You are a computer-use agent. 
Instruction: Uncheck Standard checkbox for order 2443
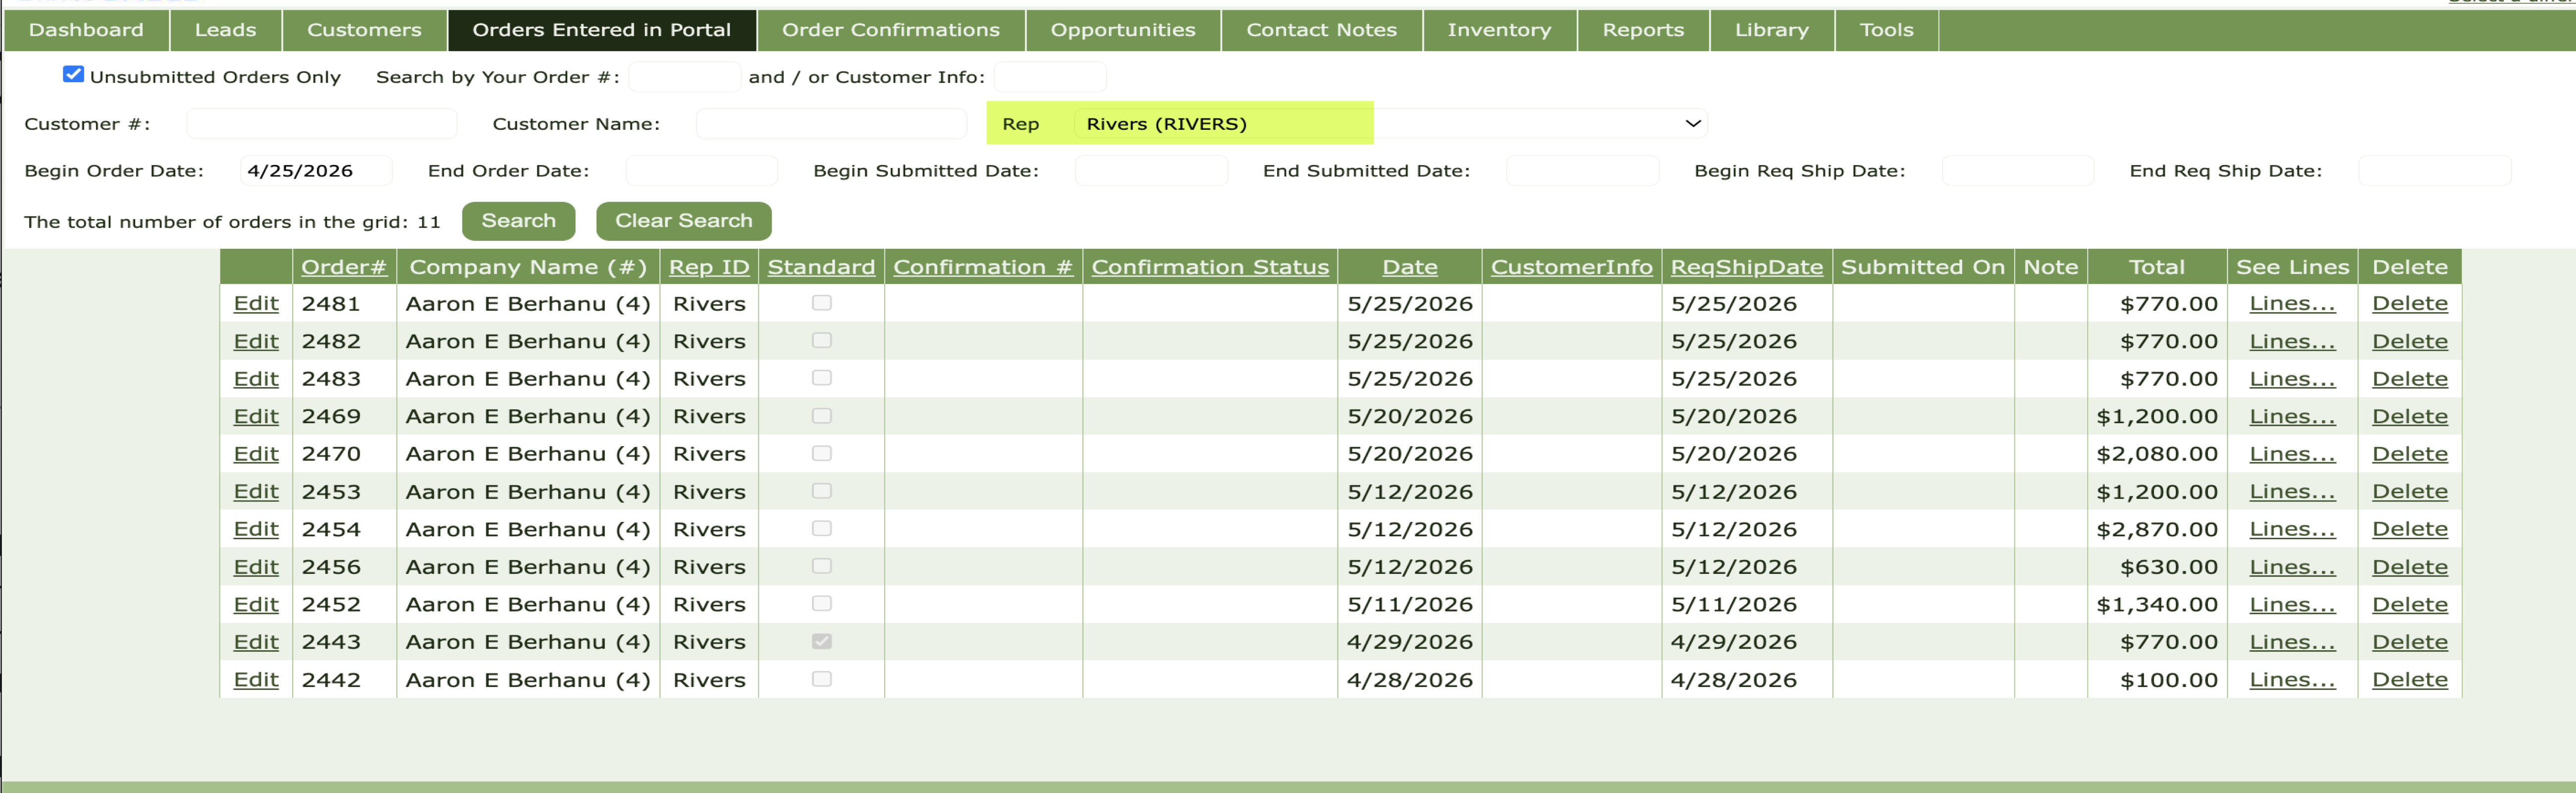click(x=822, y=642)
